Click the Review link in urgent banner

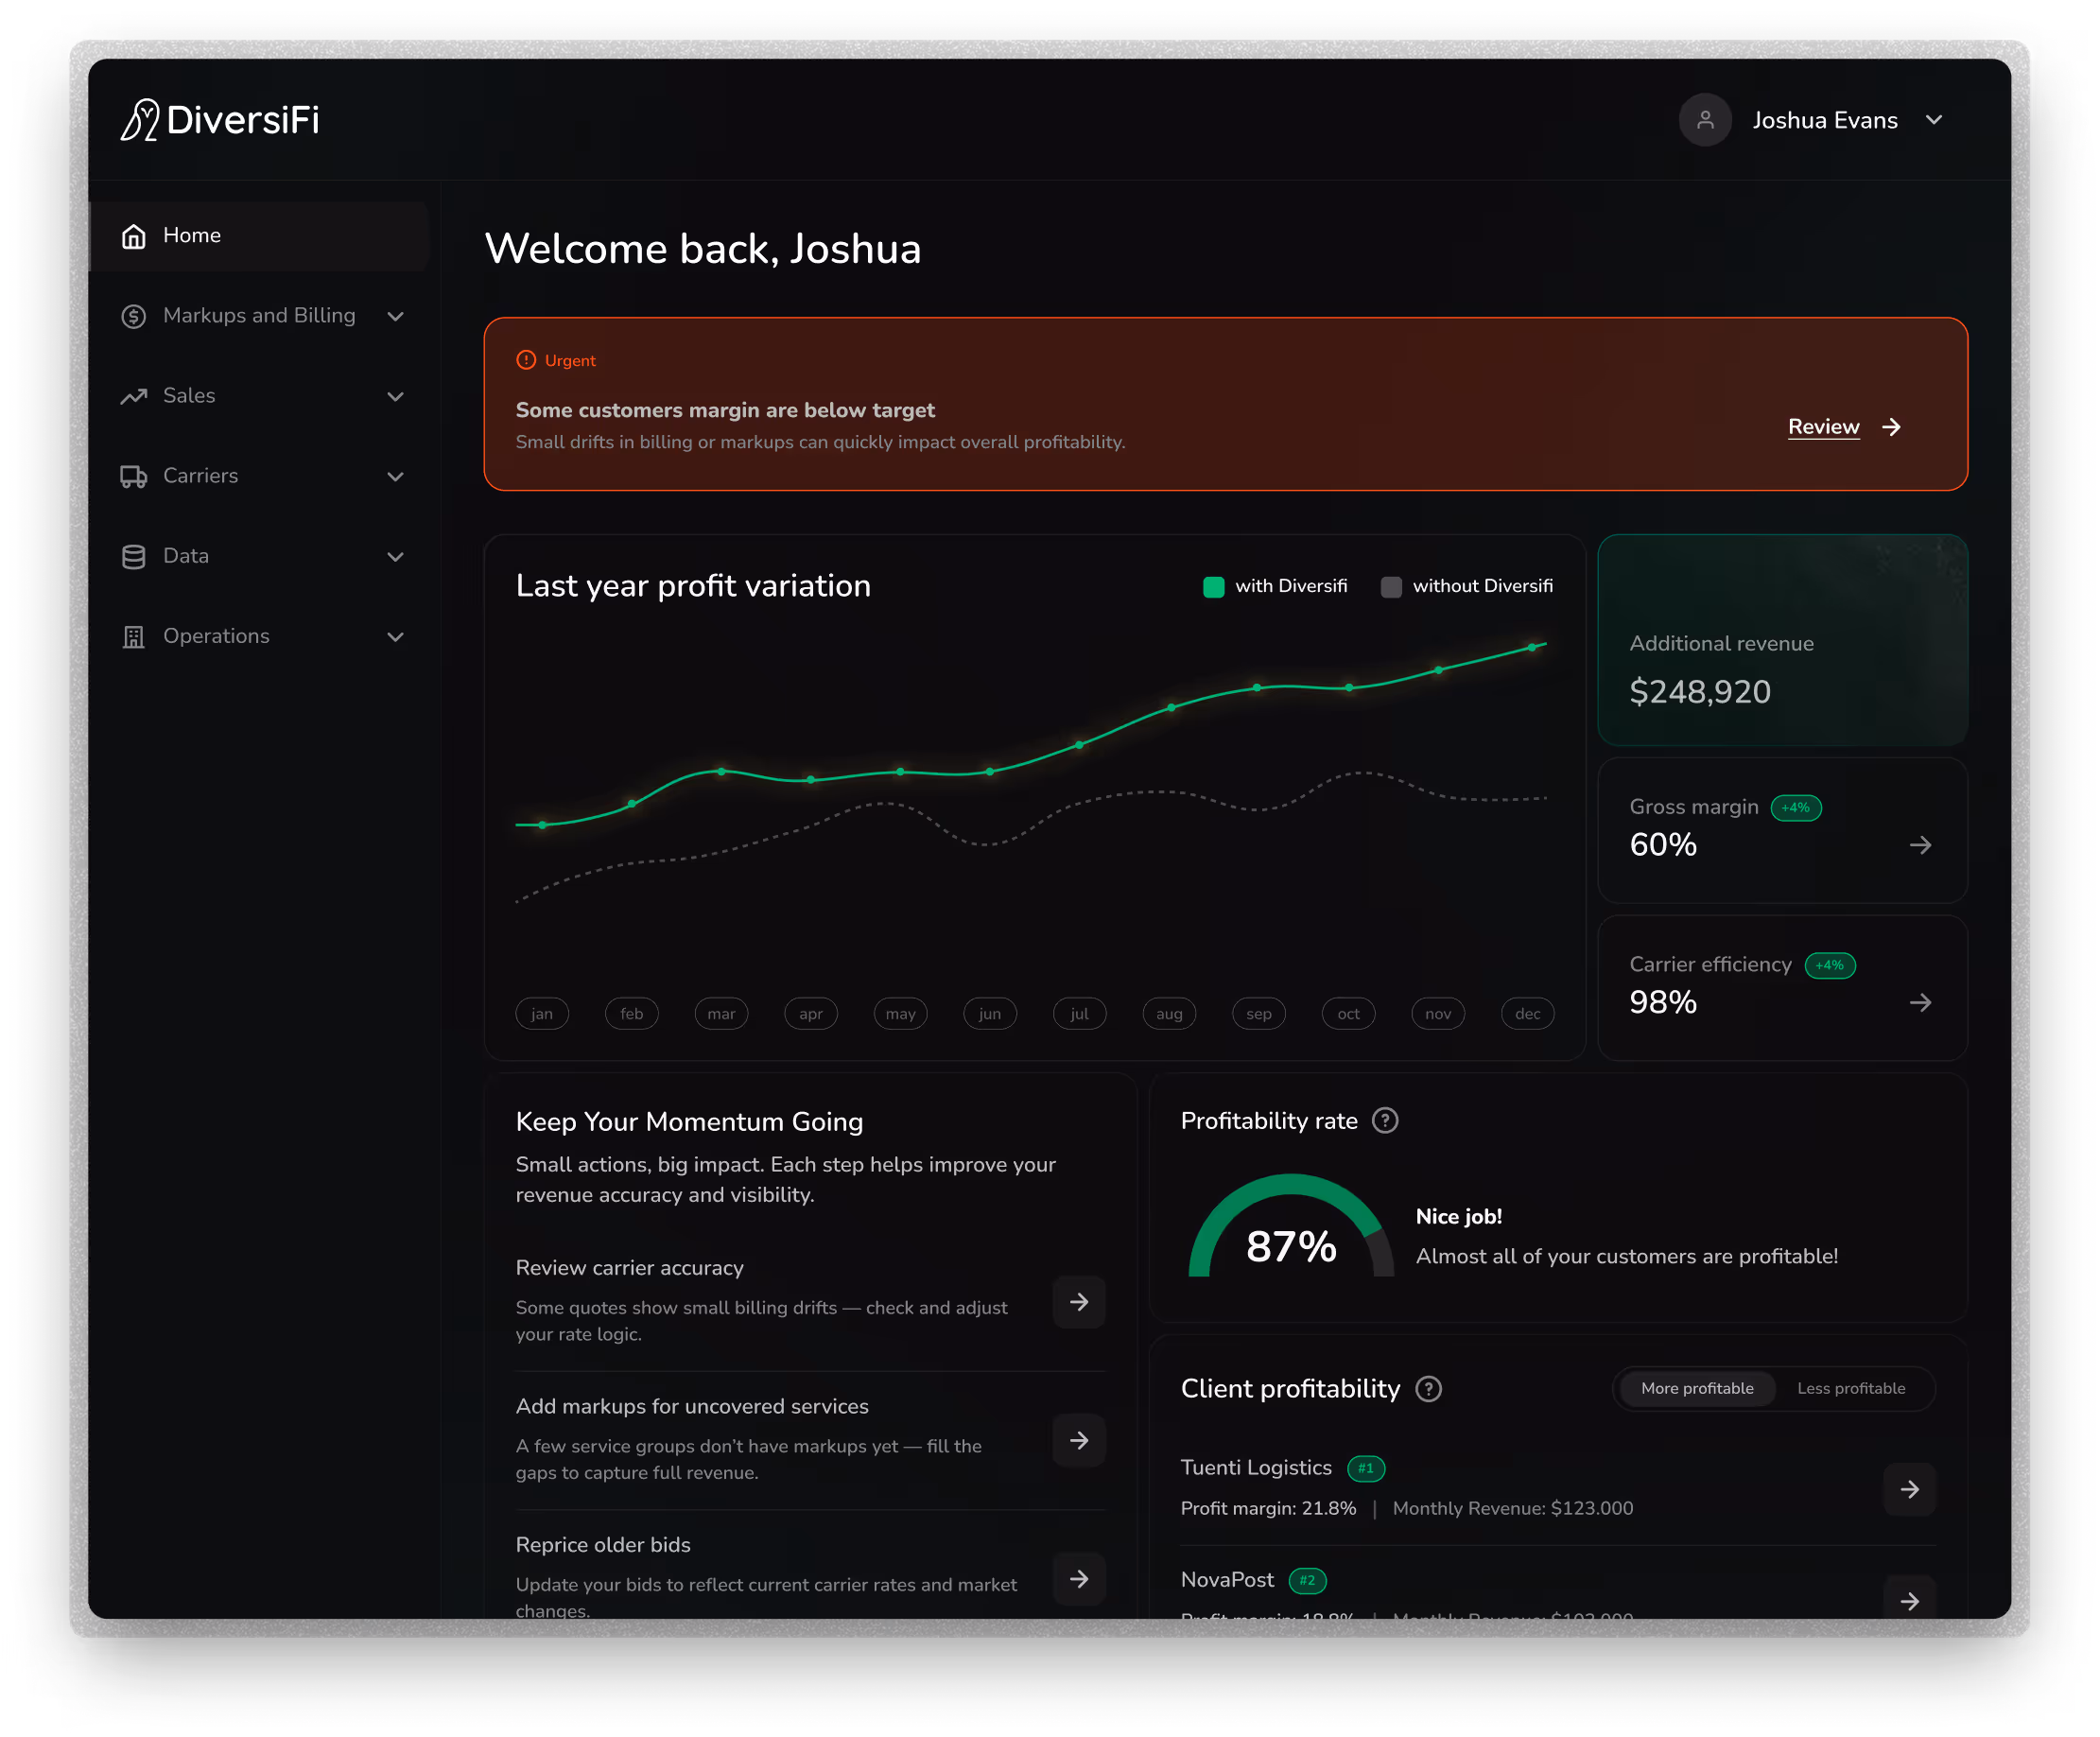(1823, 427)
